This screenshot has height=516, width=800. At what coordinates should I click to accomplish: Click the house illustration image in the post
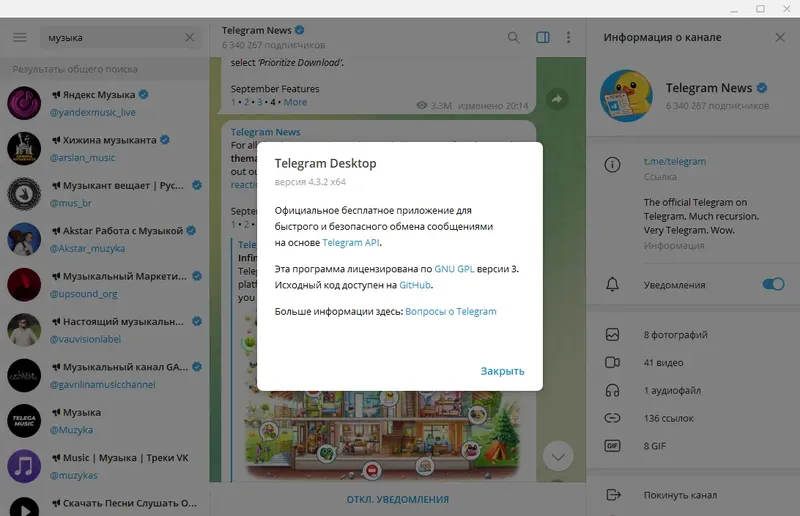[x=382, y=436]
